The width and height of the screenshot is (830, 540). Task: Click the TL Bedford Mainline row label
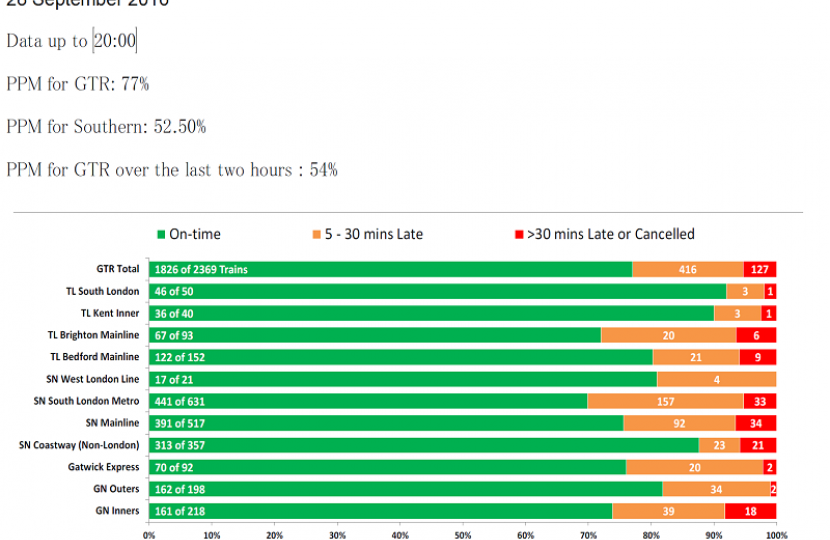(x=94, y=357)
